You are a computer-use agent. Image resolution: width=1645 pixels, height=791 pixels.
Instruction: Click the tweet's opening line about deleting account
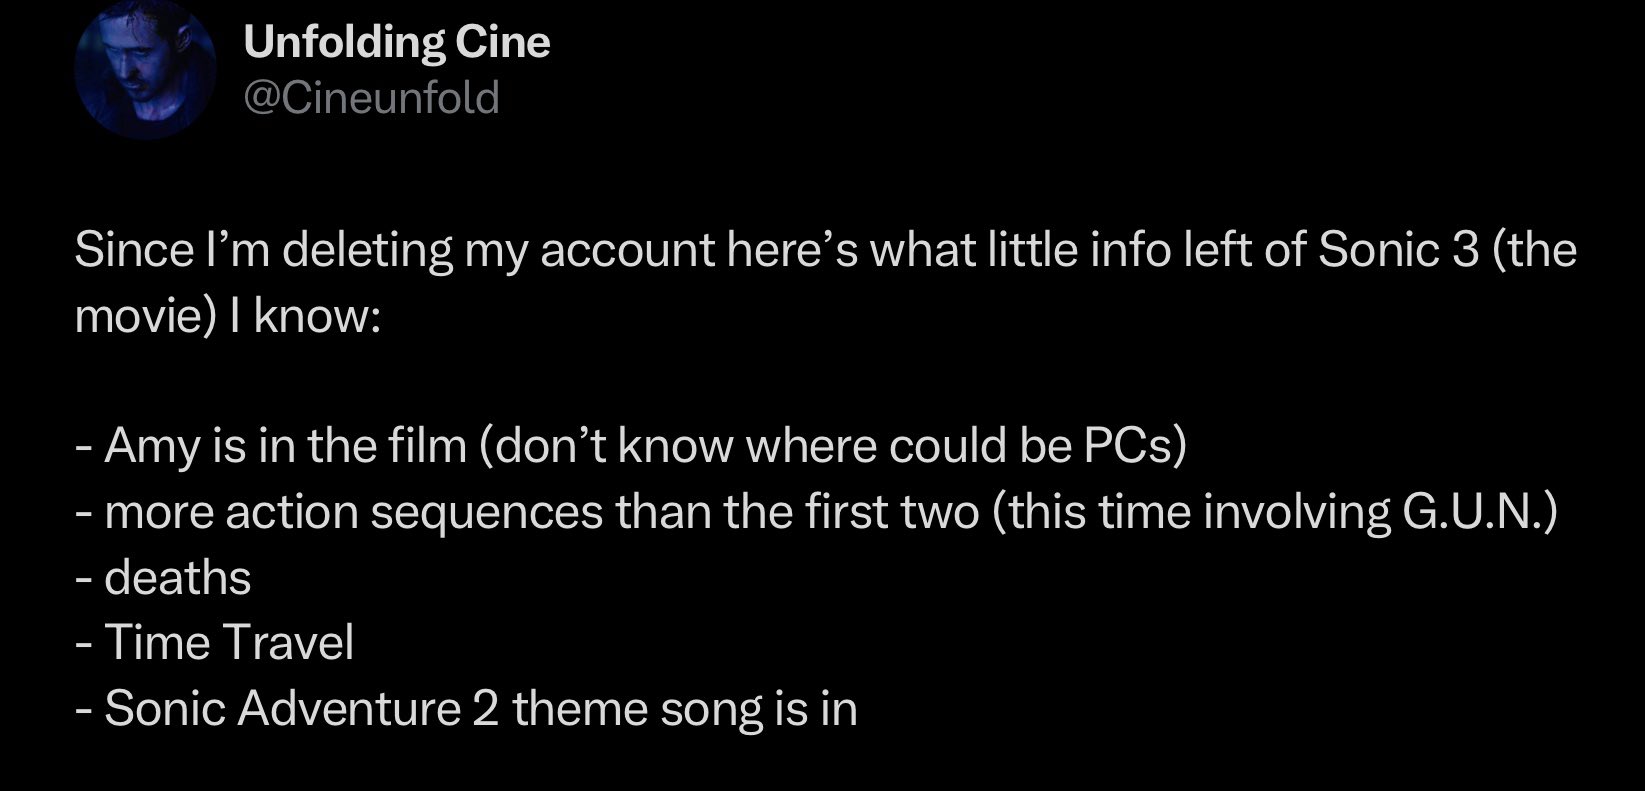pyautogui.click(x=824, y=250)
